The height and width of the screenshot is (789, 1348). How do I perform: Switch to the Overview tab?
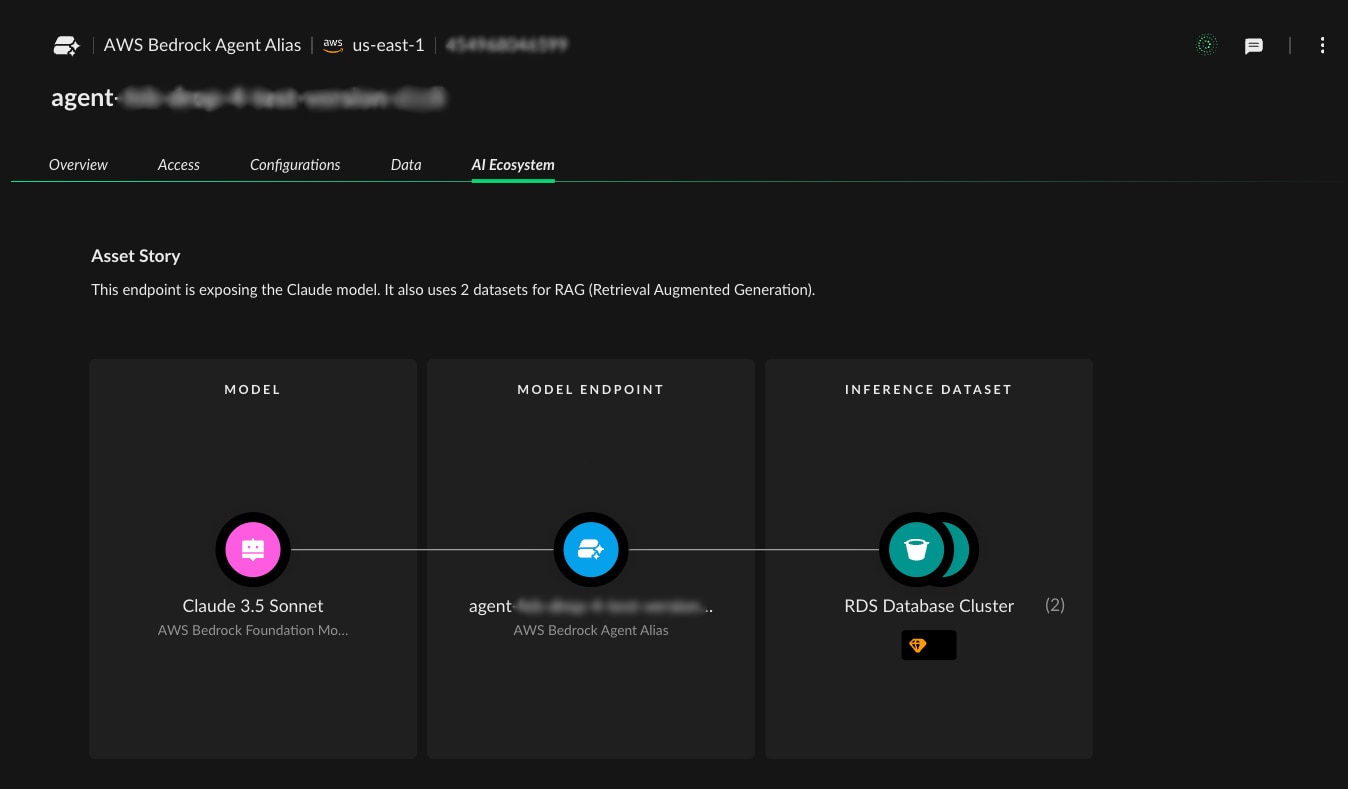pos(78,165)
